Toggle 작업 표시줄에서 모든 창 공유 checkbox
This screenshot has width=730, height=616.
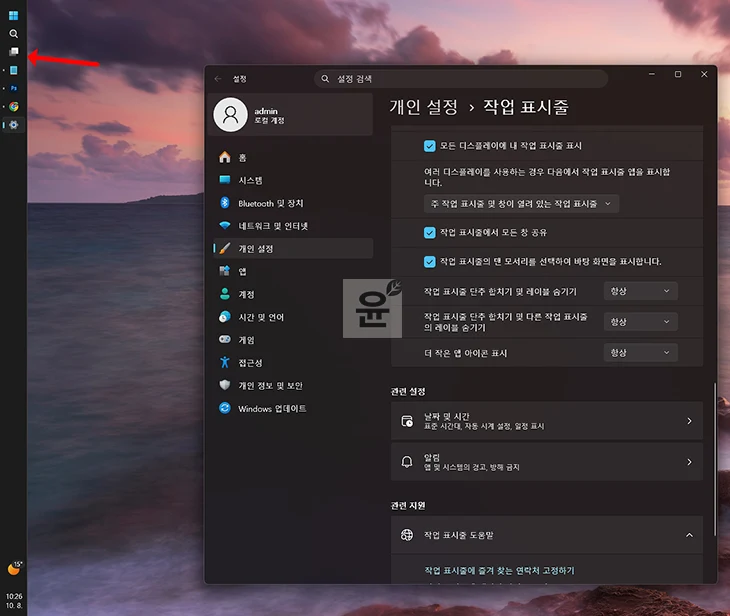click(x=429, y=233)
